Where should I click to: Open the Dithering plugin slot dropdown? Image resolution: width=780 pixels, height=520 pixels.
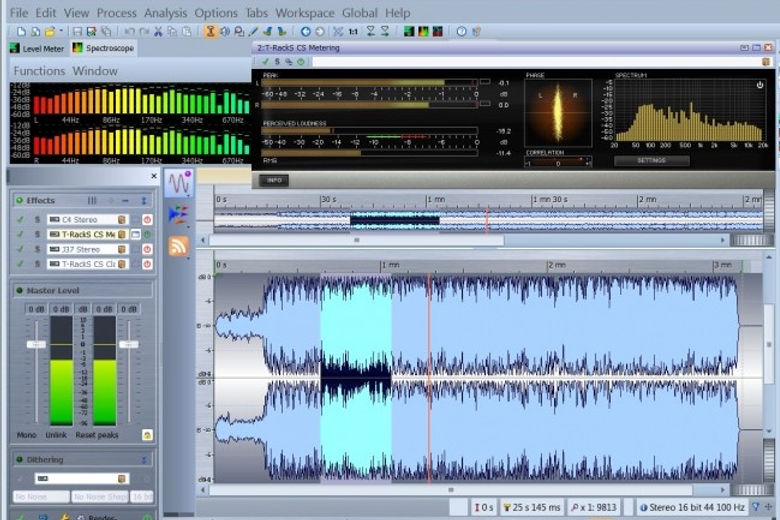(x=122, y=479)
